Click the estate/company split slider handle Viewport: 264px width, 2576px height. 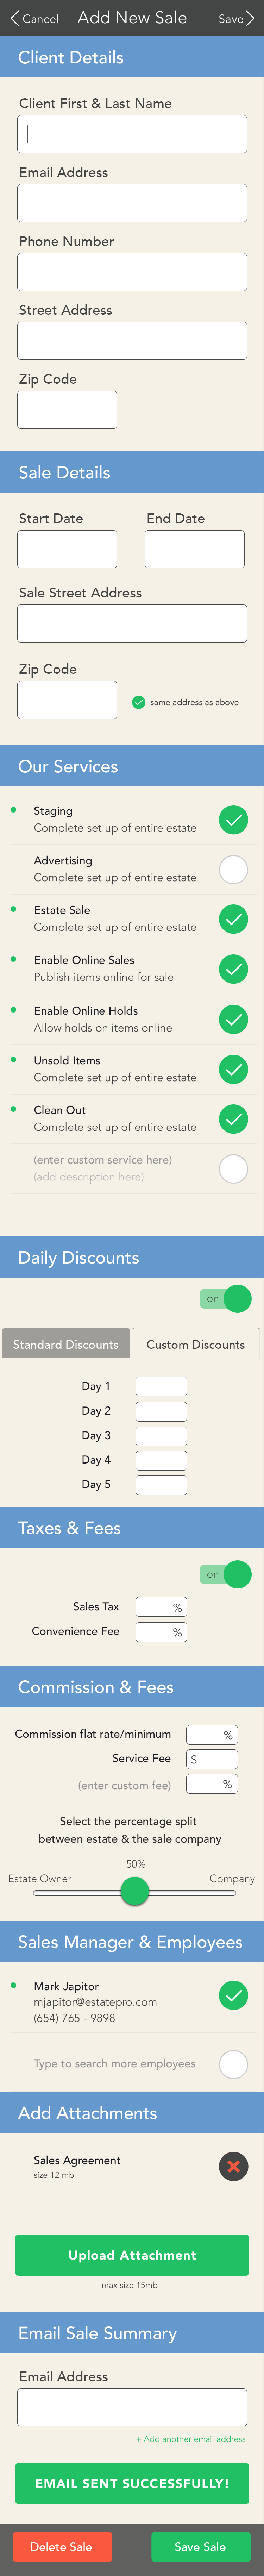pos(135,1891)
